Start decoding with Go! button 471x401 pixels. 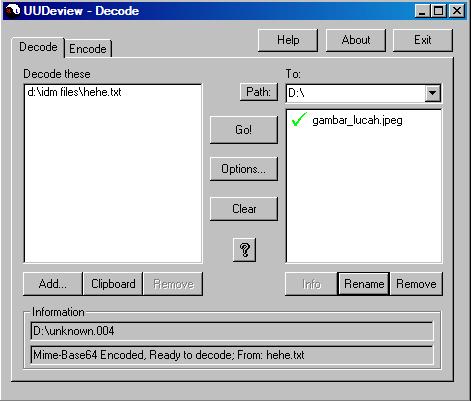[244, 130]
